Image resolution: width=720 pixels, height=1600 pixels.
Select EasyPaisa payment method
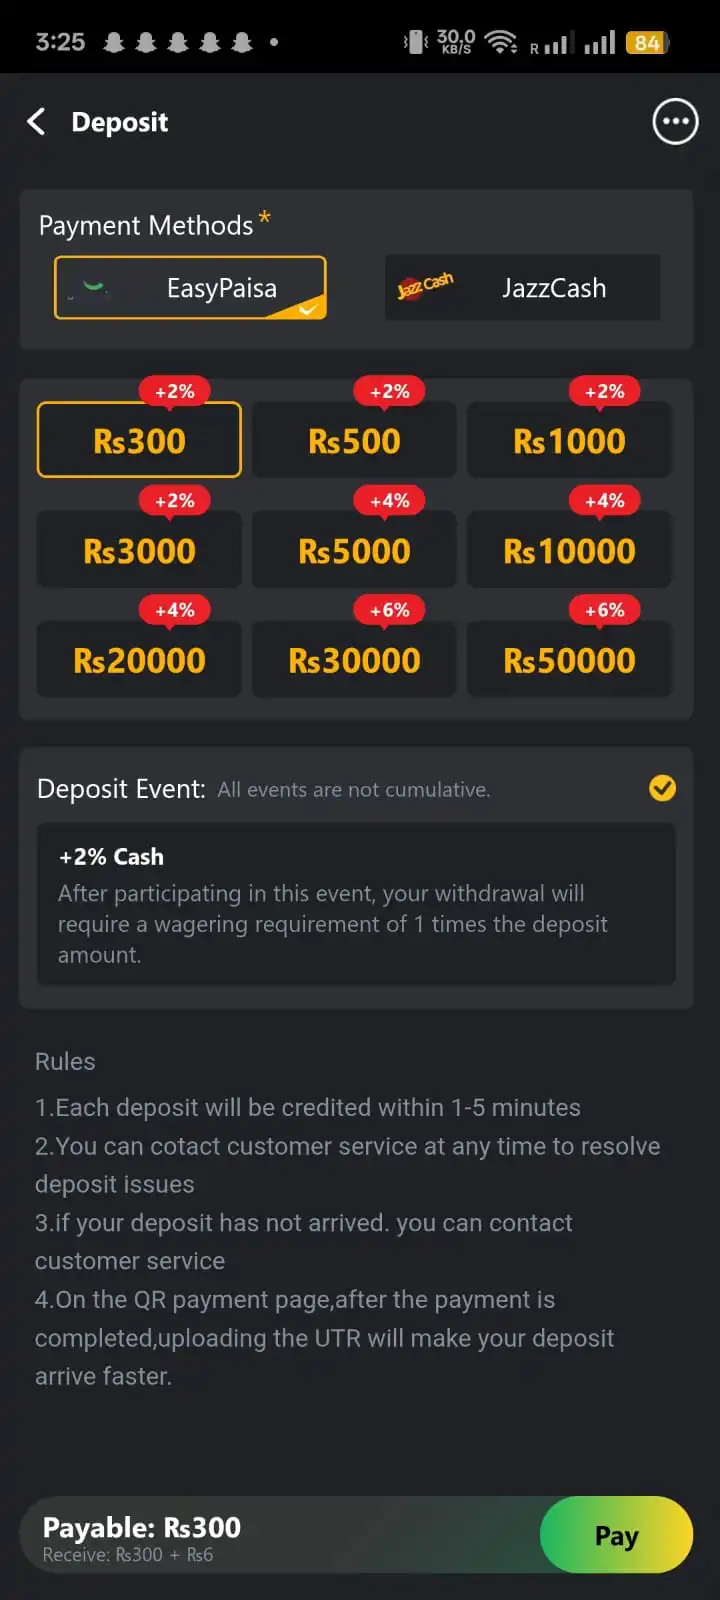pyautogui.click(x=190, y=288)
